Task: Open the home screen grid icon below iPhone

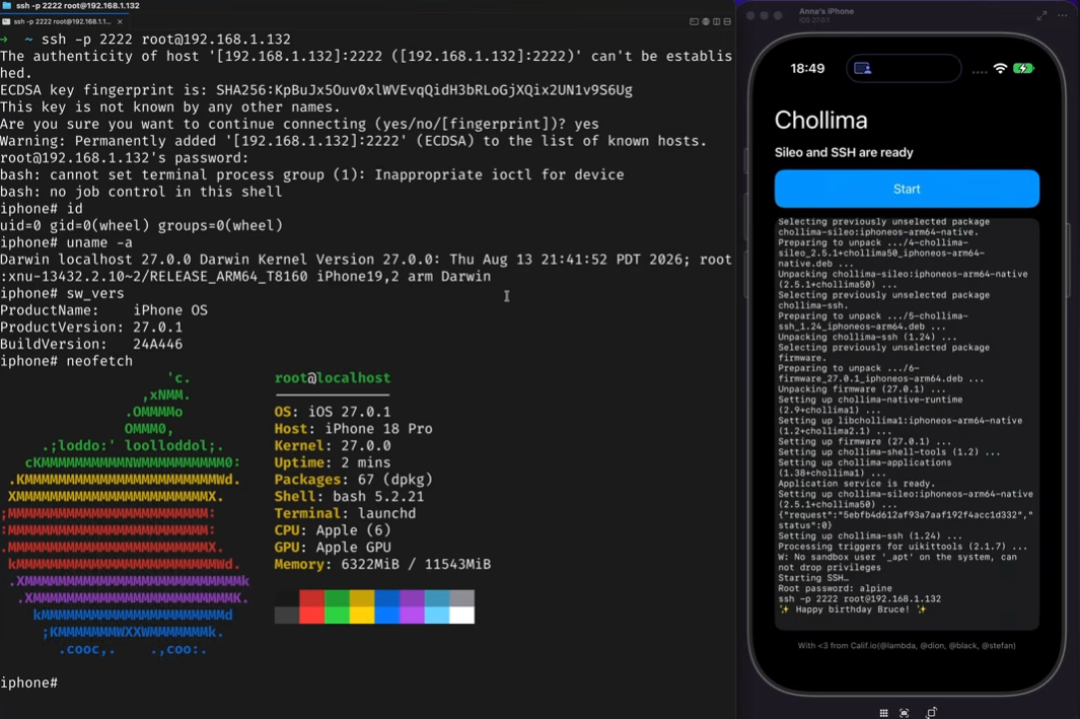Action: (884, 713)
